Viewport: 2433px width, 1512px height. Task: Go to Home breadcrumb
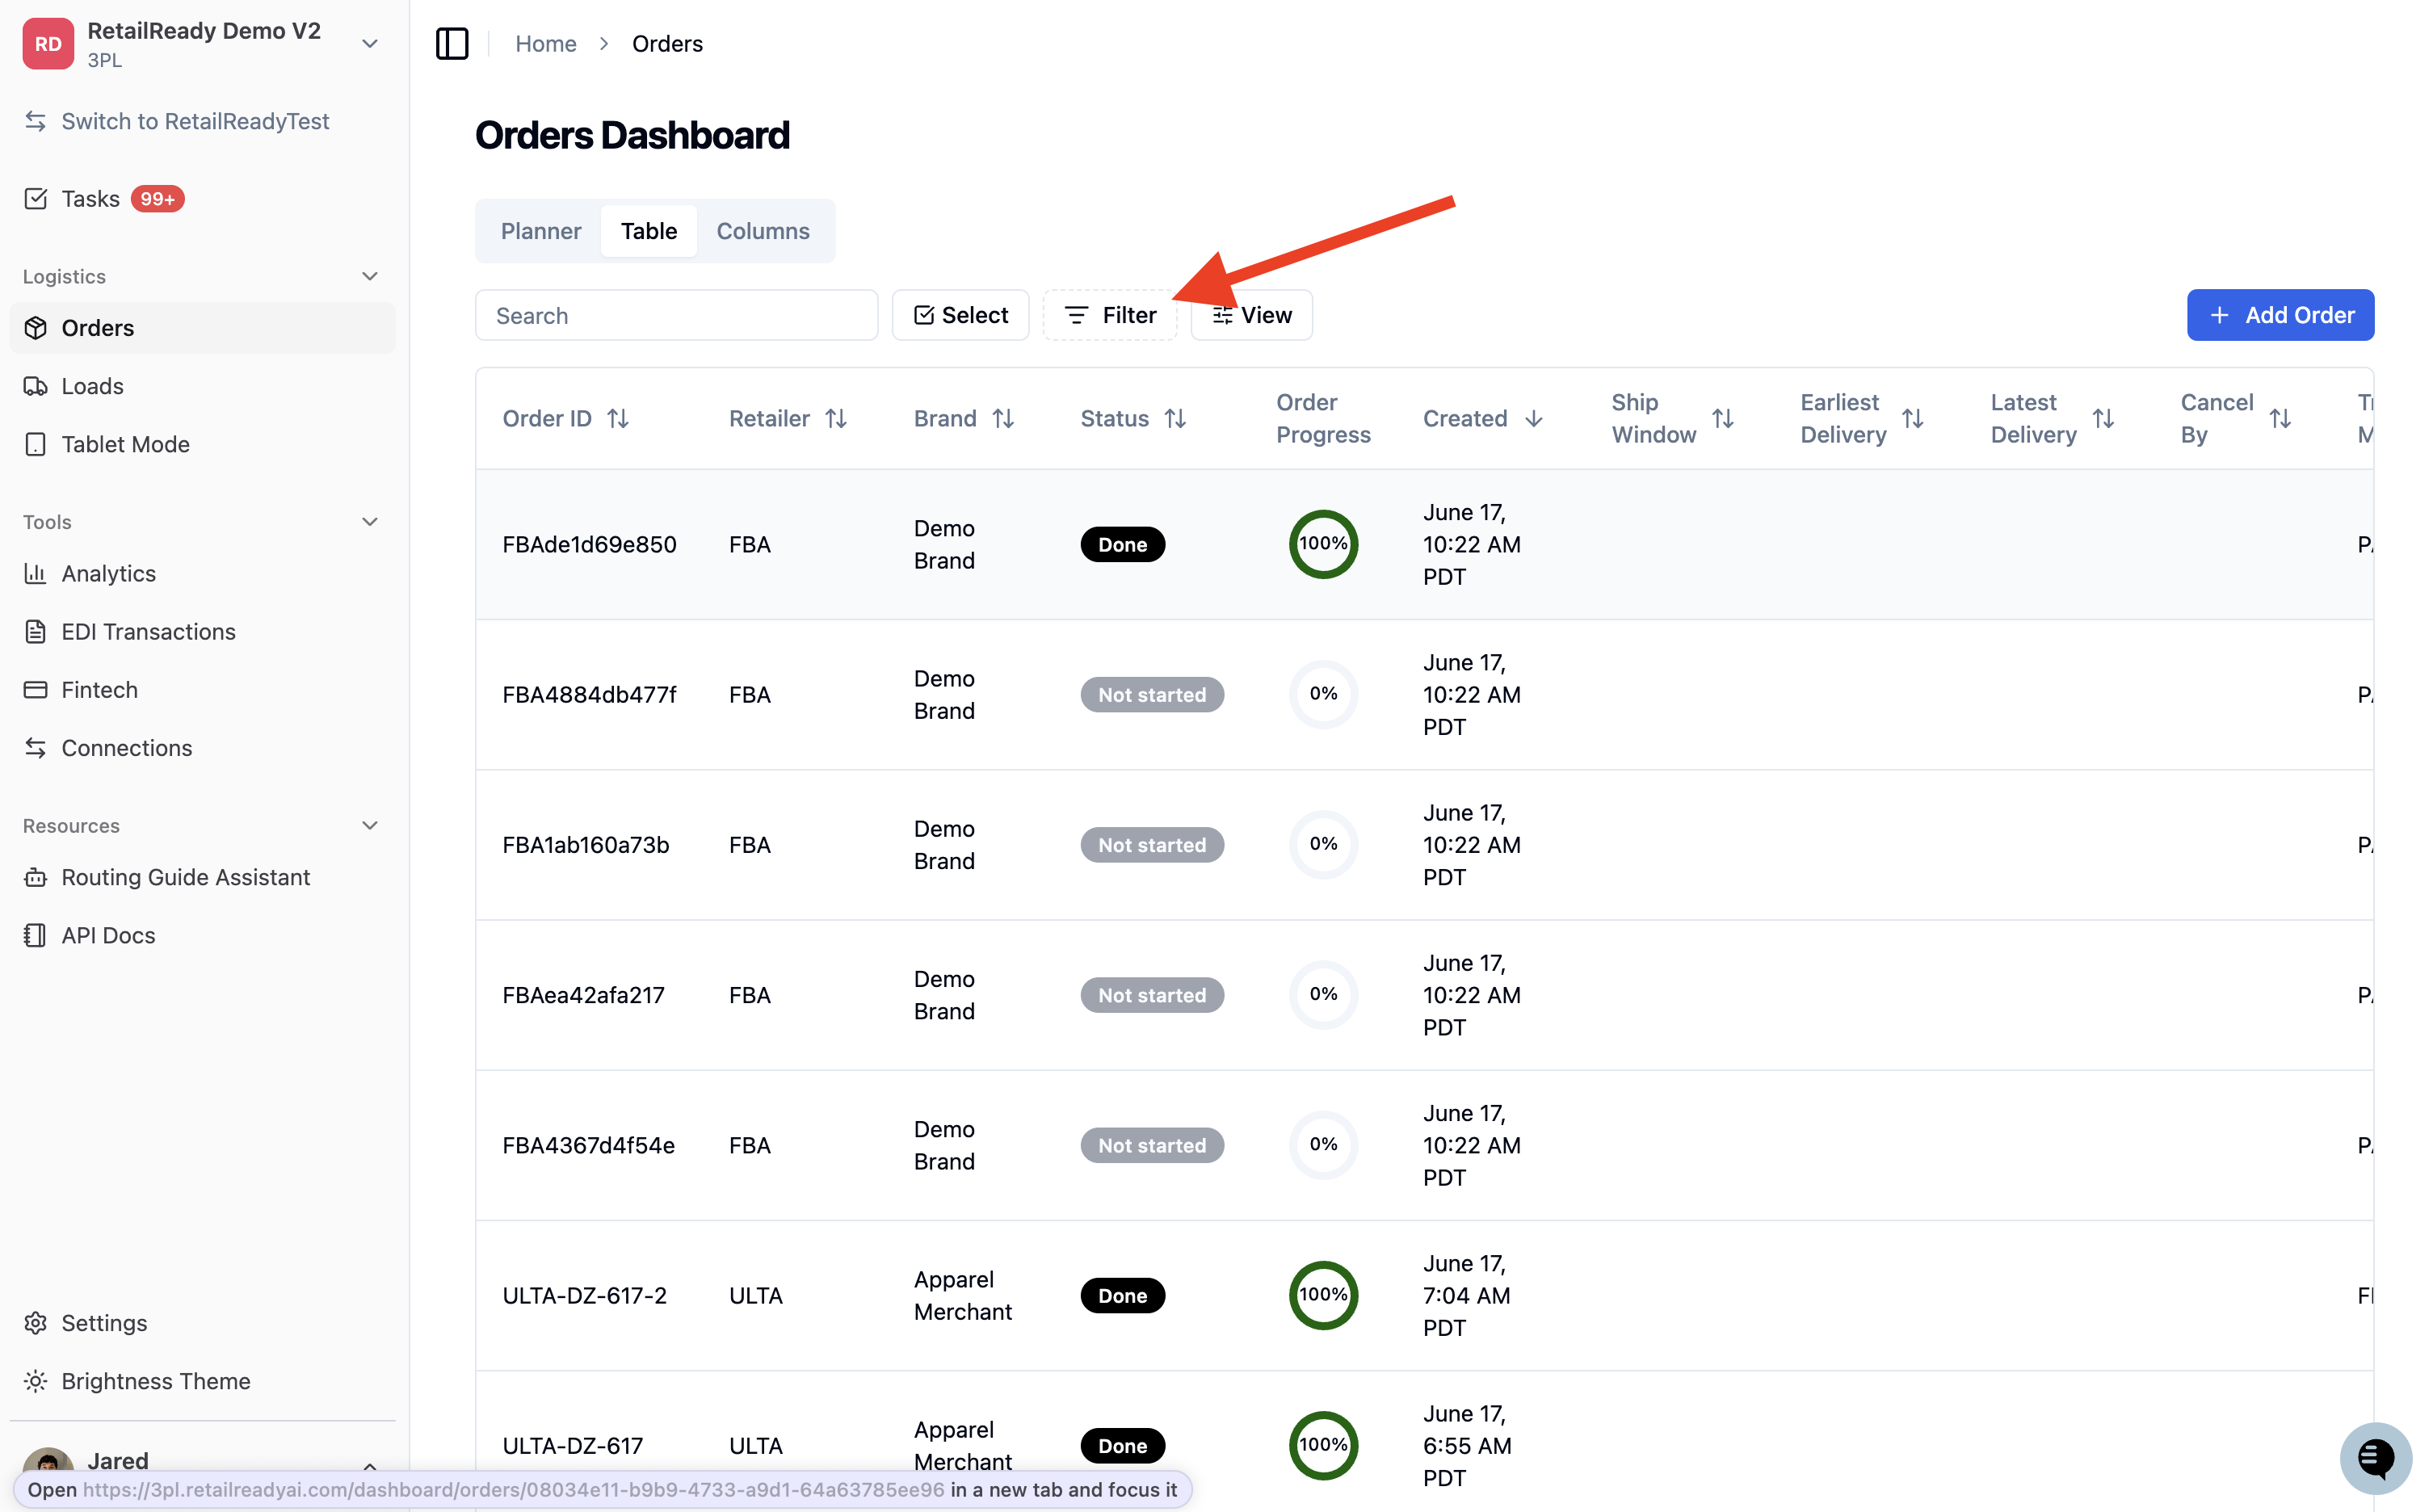546,44
